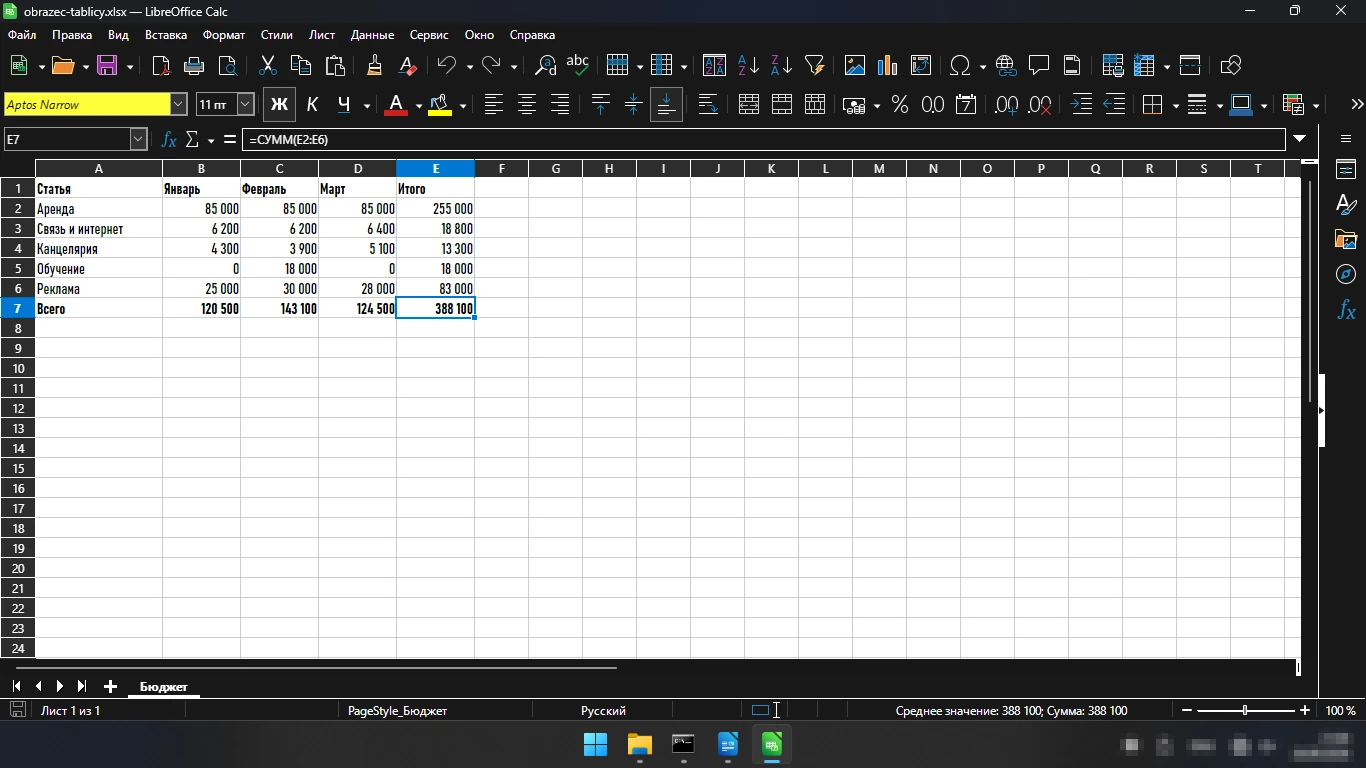Insert a hyperlink
This screenshot has height=768, width=1366.
click(x=1006, y=66)
